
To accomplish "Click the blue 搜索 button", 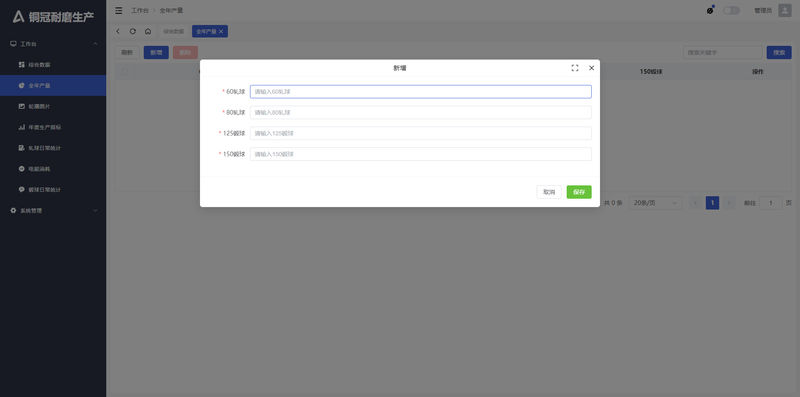I will pyautogui.click(x=779, y=53).
